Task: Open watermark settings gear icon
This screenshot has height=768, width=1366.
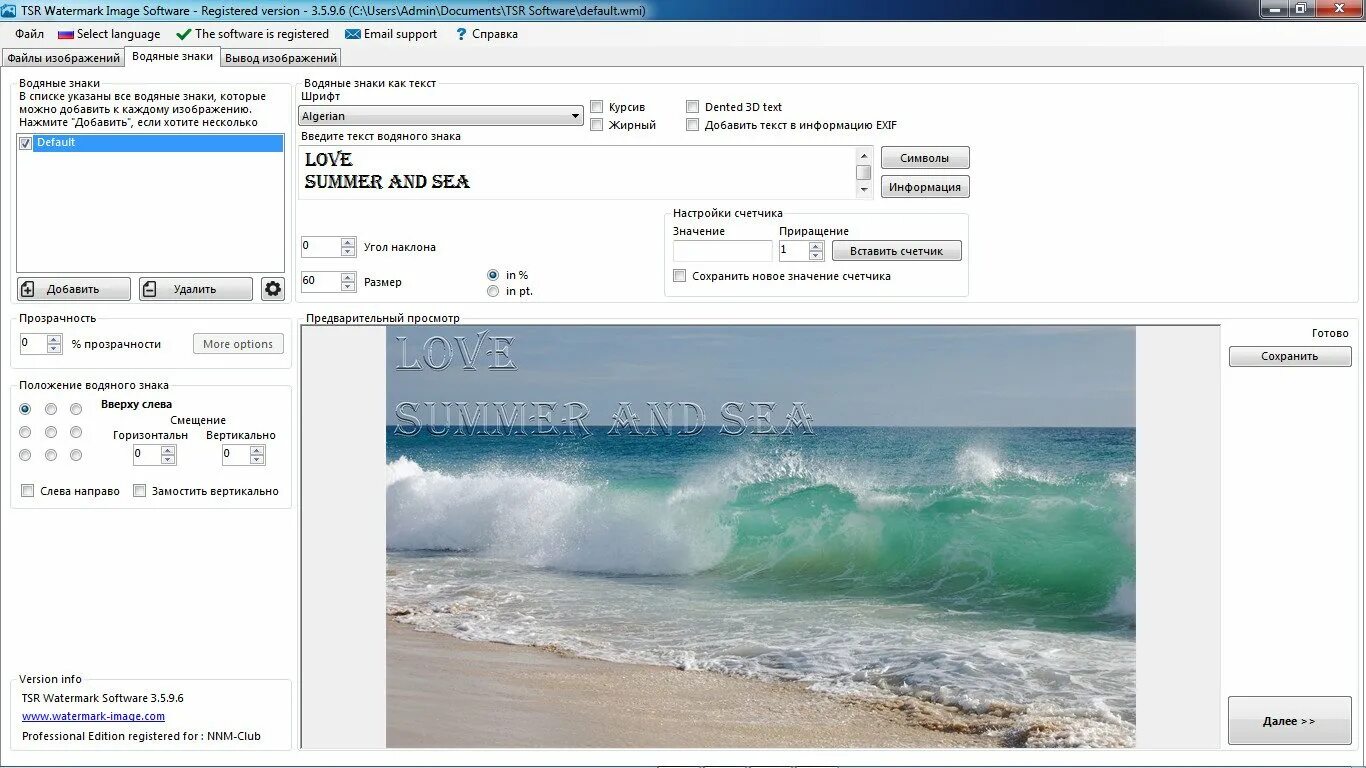Action: coord(273,289)
